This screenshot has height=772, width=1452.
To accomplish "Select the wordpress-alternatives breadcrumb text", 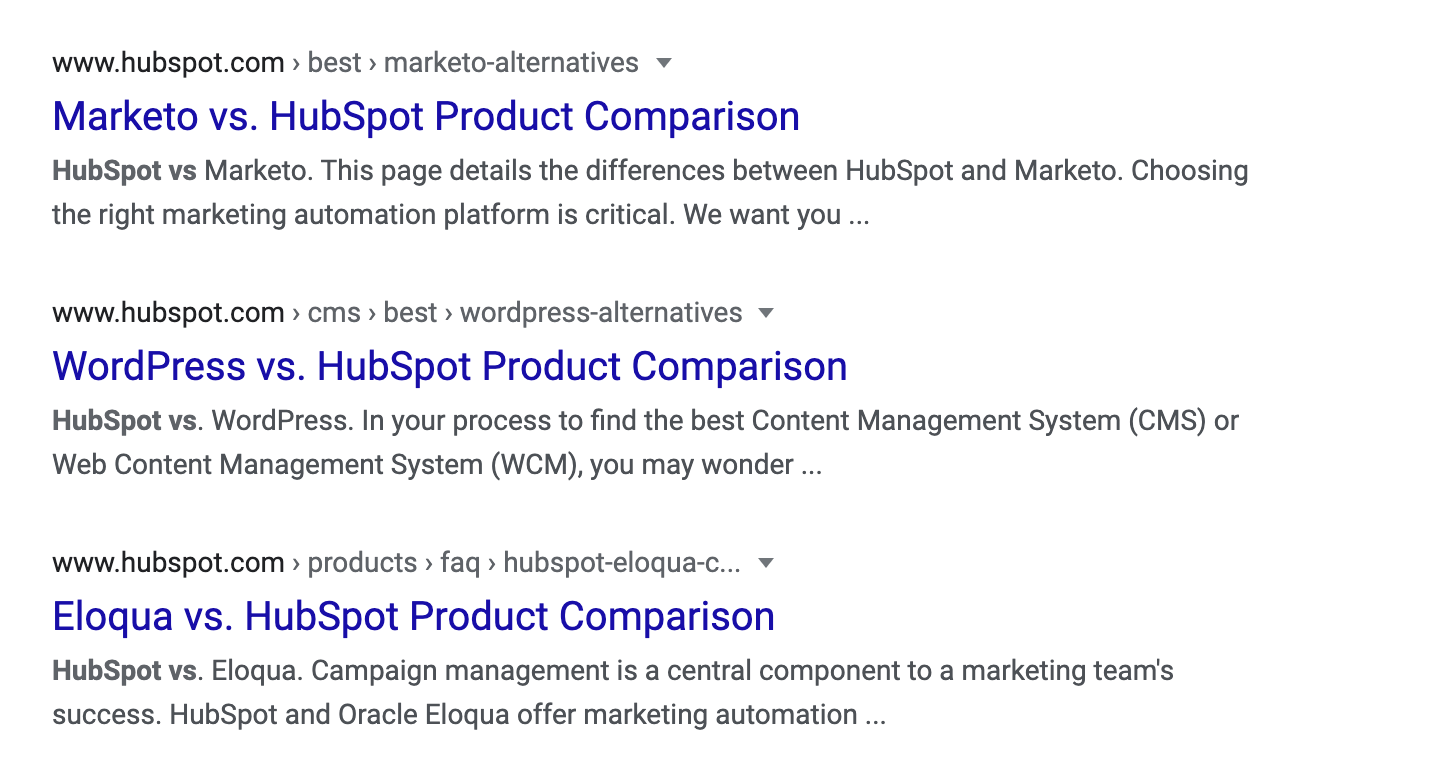I will 601,313.
